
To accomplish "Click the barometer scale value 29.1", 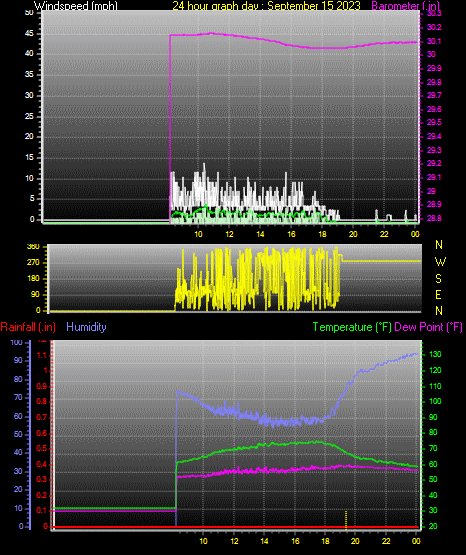I will tap(434, 177).
